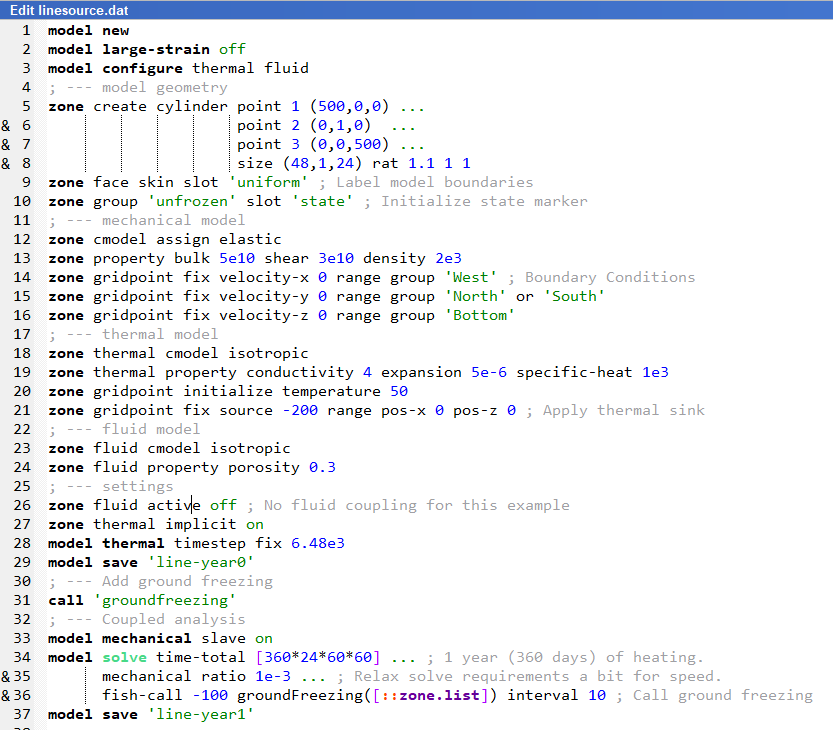Click point 2 coordinates '(0,1,0)'

341,125
